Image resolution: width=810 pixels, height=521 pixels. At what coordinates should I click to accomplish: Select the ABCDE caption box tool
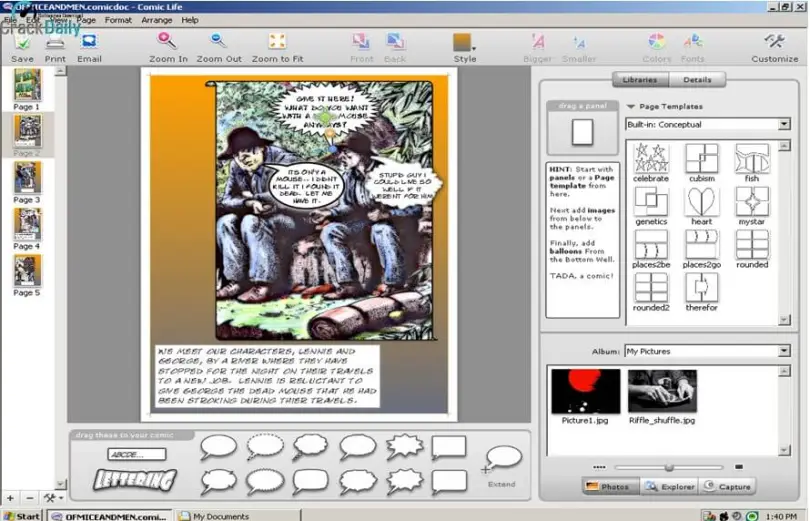pyautogui.click(x=137, y=454)
